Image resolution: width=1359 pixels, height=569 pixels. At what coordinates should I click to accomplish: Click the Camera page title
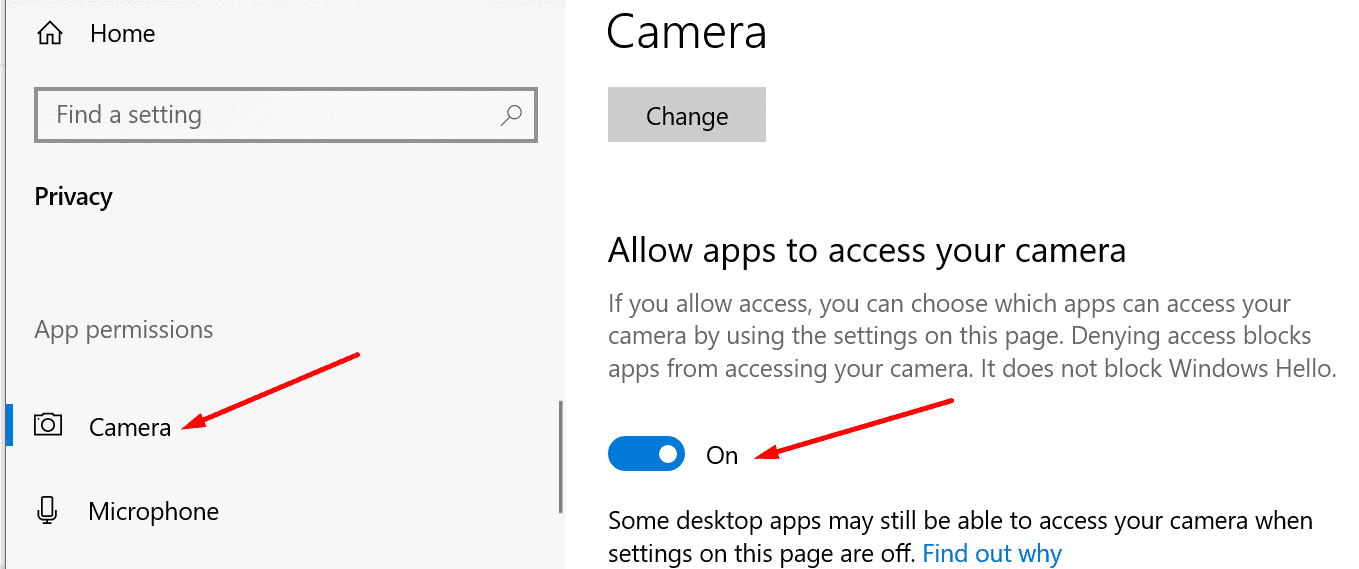687,31
